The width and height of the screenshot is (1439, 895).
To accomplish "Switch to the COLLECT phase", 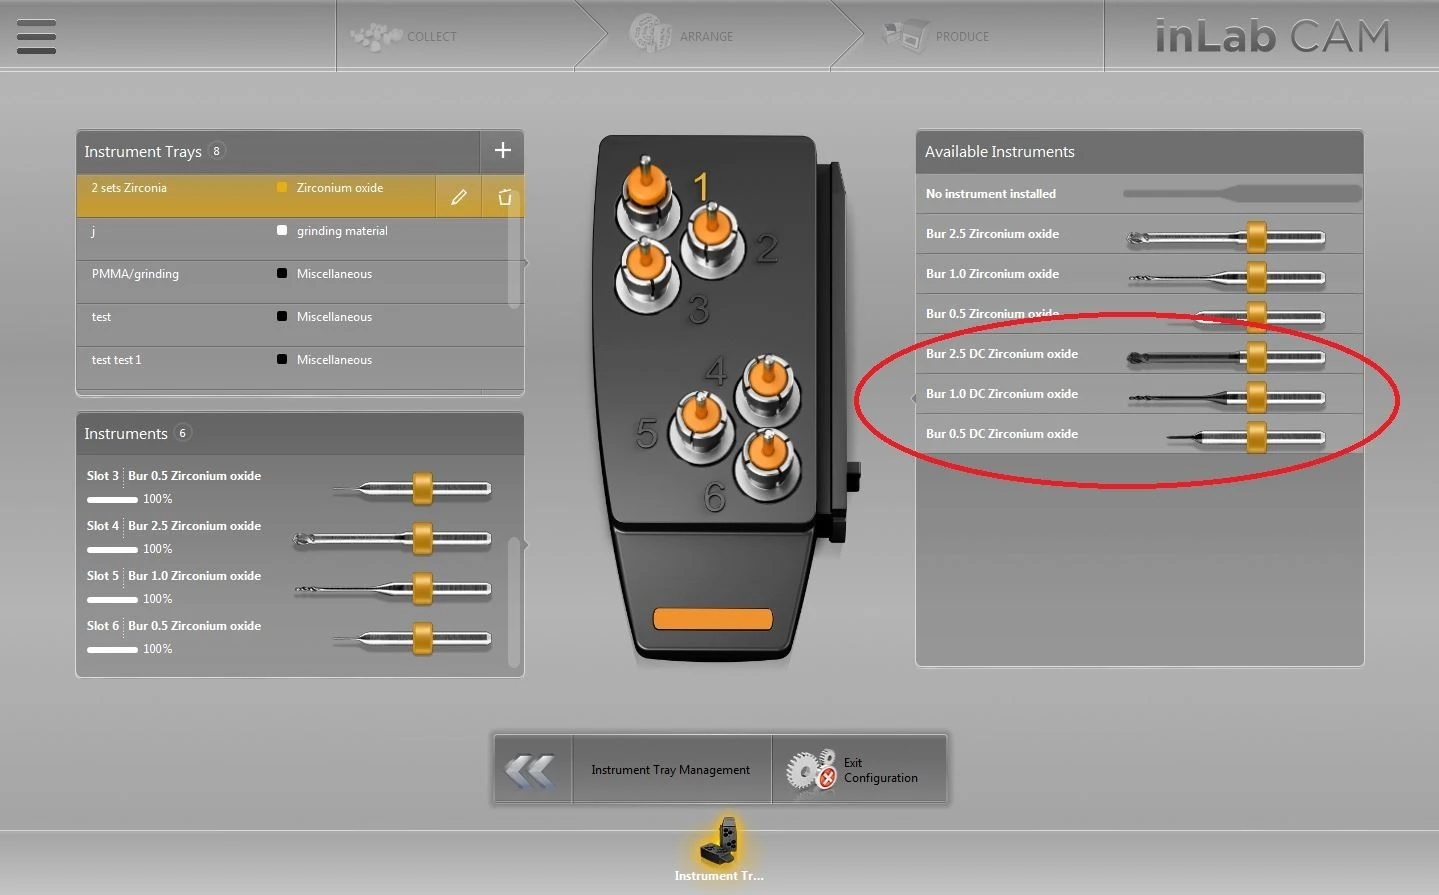I will tap(403, 36).
